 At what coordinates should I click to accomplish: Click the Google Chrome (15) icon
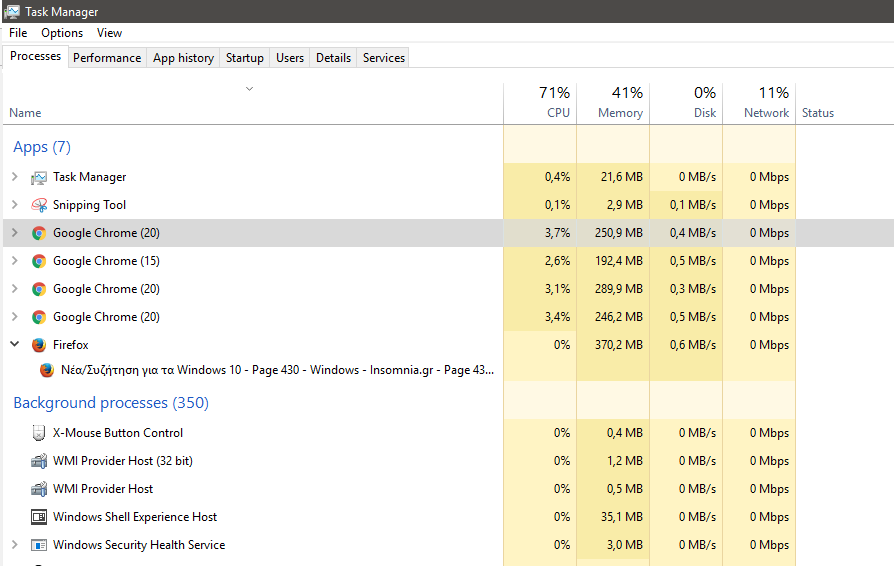tap(39, 261)
